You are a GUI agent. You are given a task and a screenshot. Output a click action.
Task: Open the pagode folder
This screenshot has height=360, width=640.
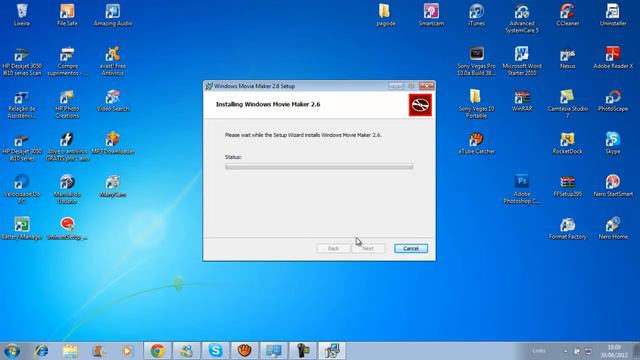pos(385,15)
